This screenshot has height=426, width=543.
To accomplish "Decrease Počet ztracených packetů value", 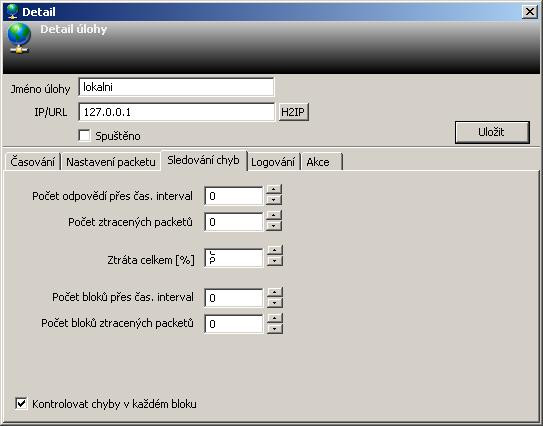I will coord(274,226).
